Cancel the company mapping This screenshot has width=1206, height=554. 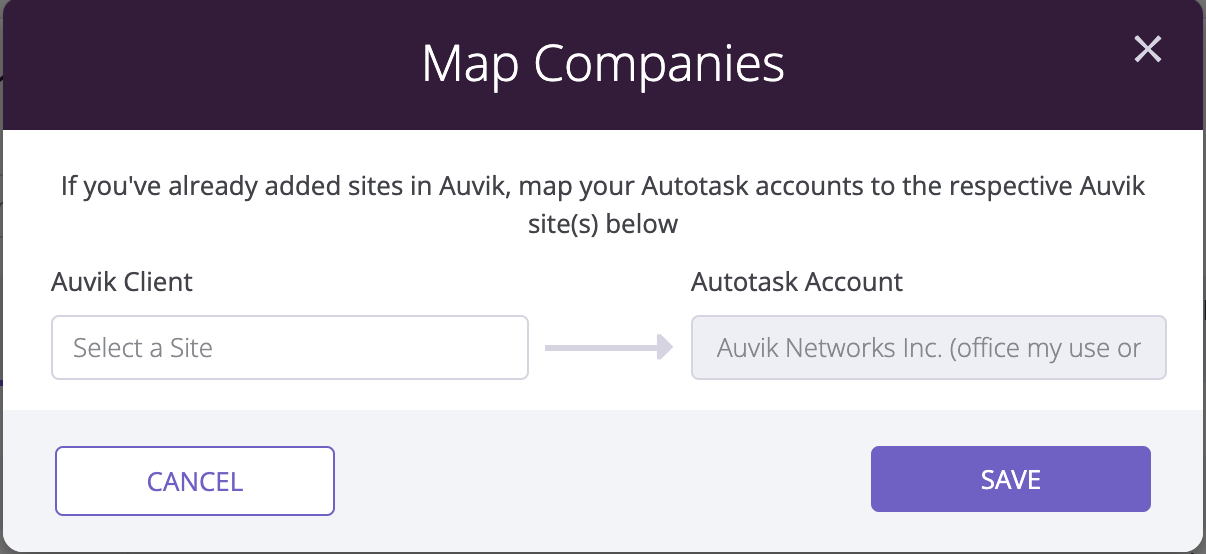195,481
